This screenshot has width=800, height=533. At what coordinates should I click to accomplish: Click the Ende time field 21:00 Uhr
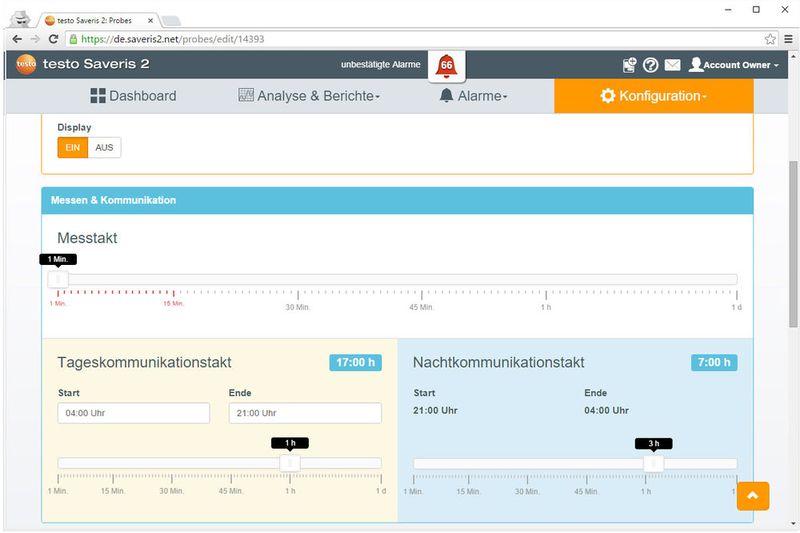(305, 413)
